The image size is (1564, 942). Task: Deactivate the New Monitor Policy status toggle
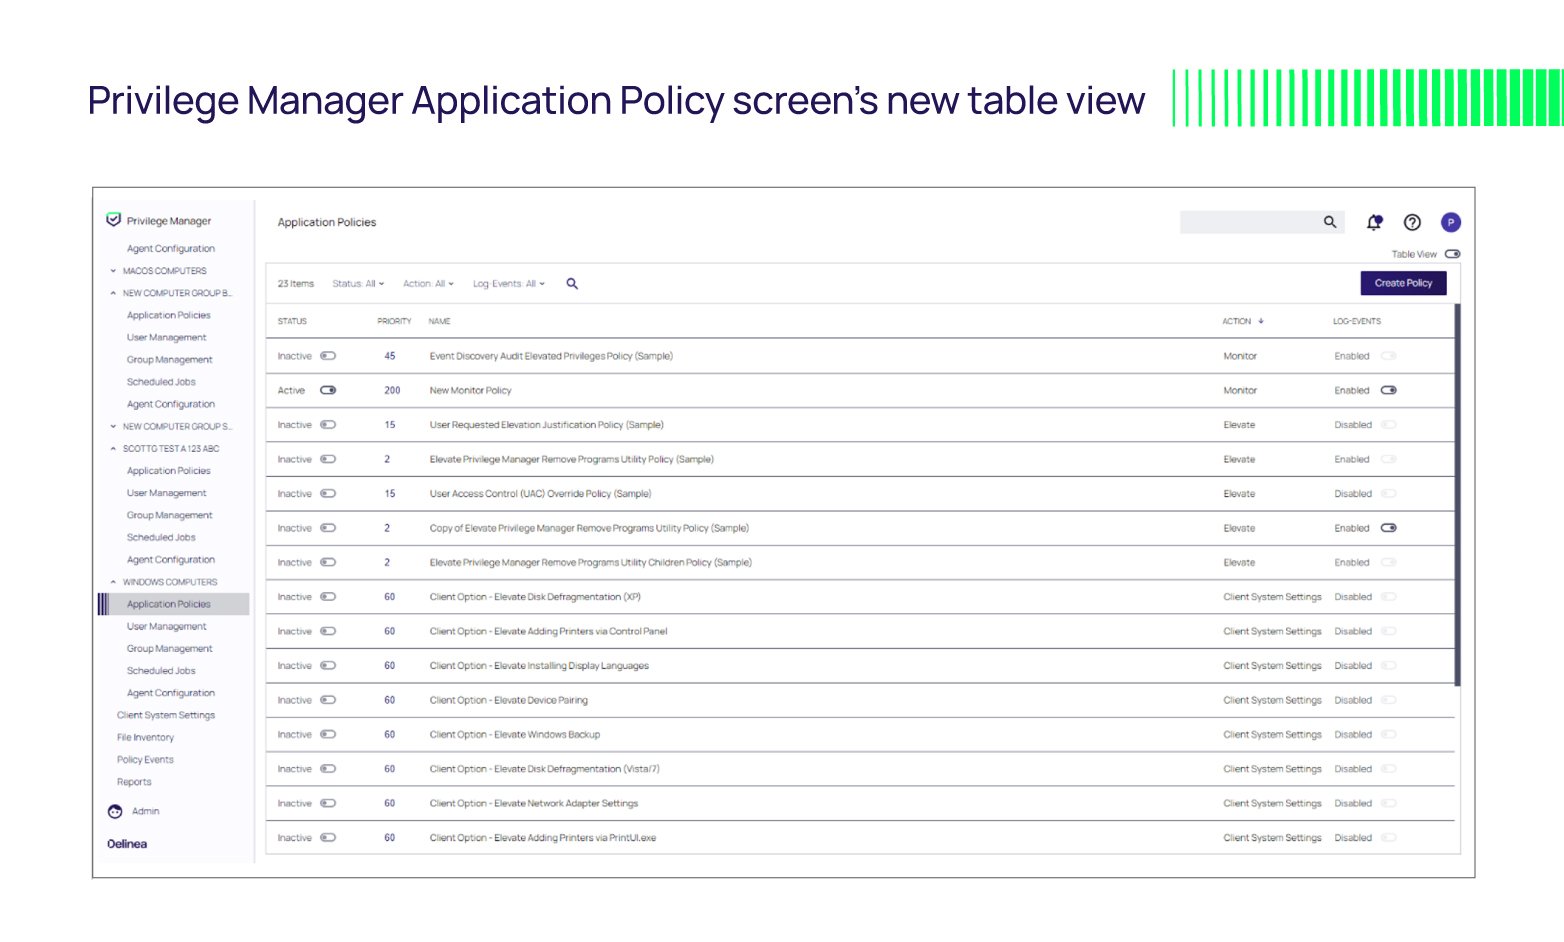(x=330, y=390)
